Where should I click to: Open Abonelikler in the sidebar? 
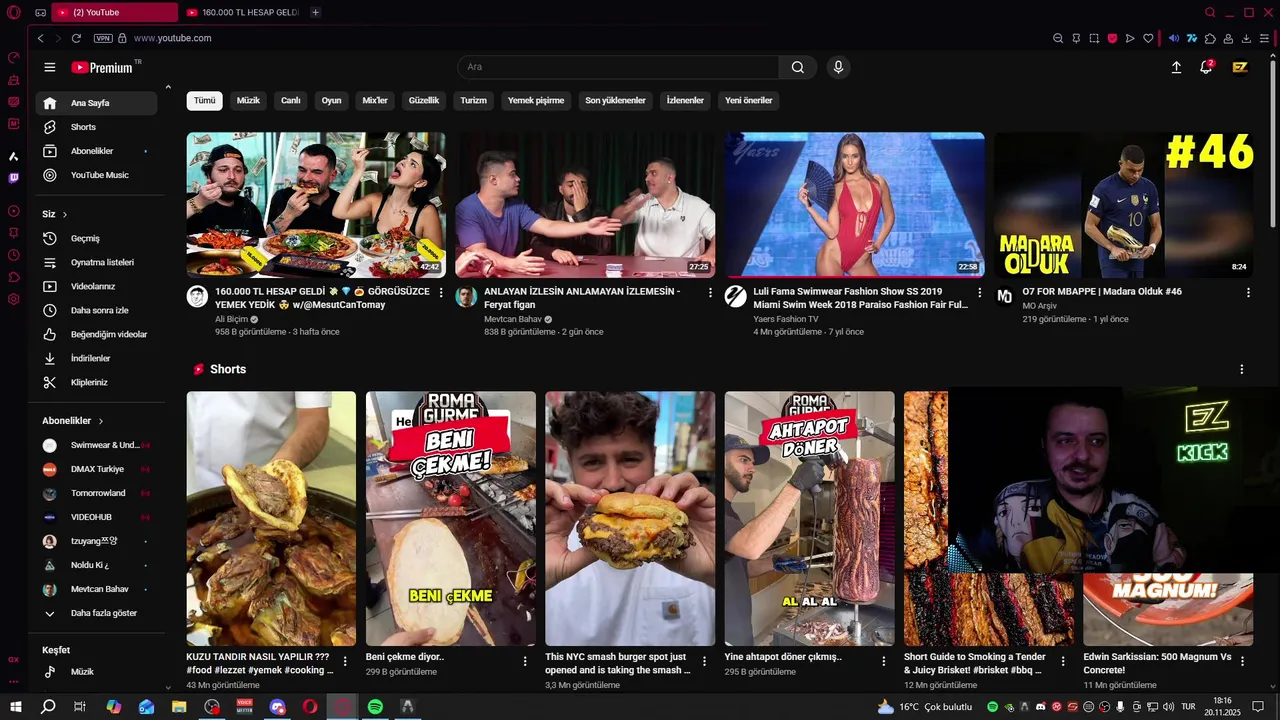coord(96,151)
